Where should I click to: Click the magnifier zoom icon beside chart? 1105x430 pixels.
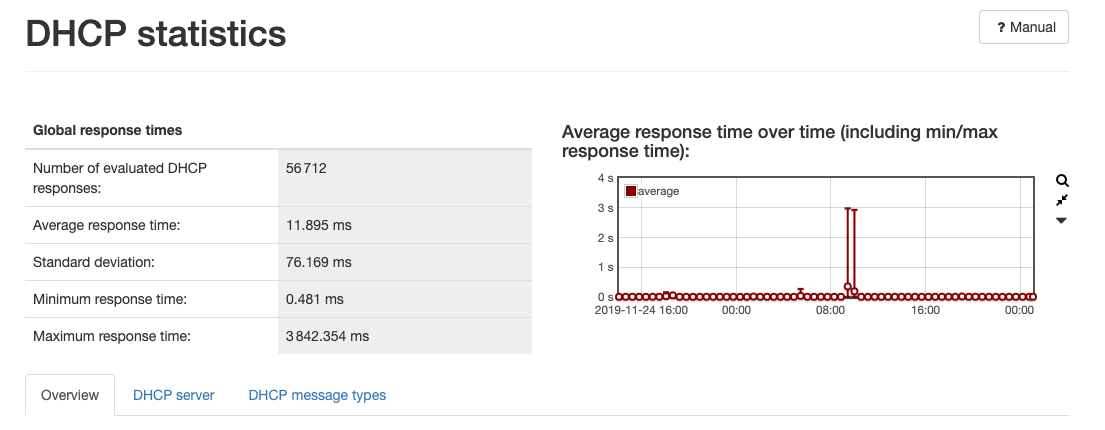pos(1062,181)
